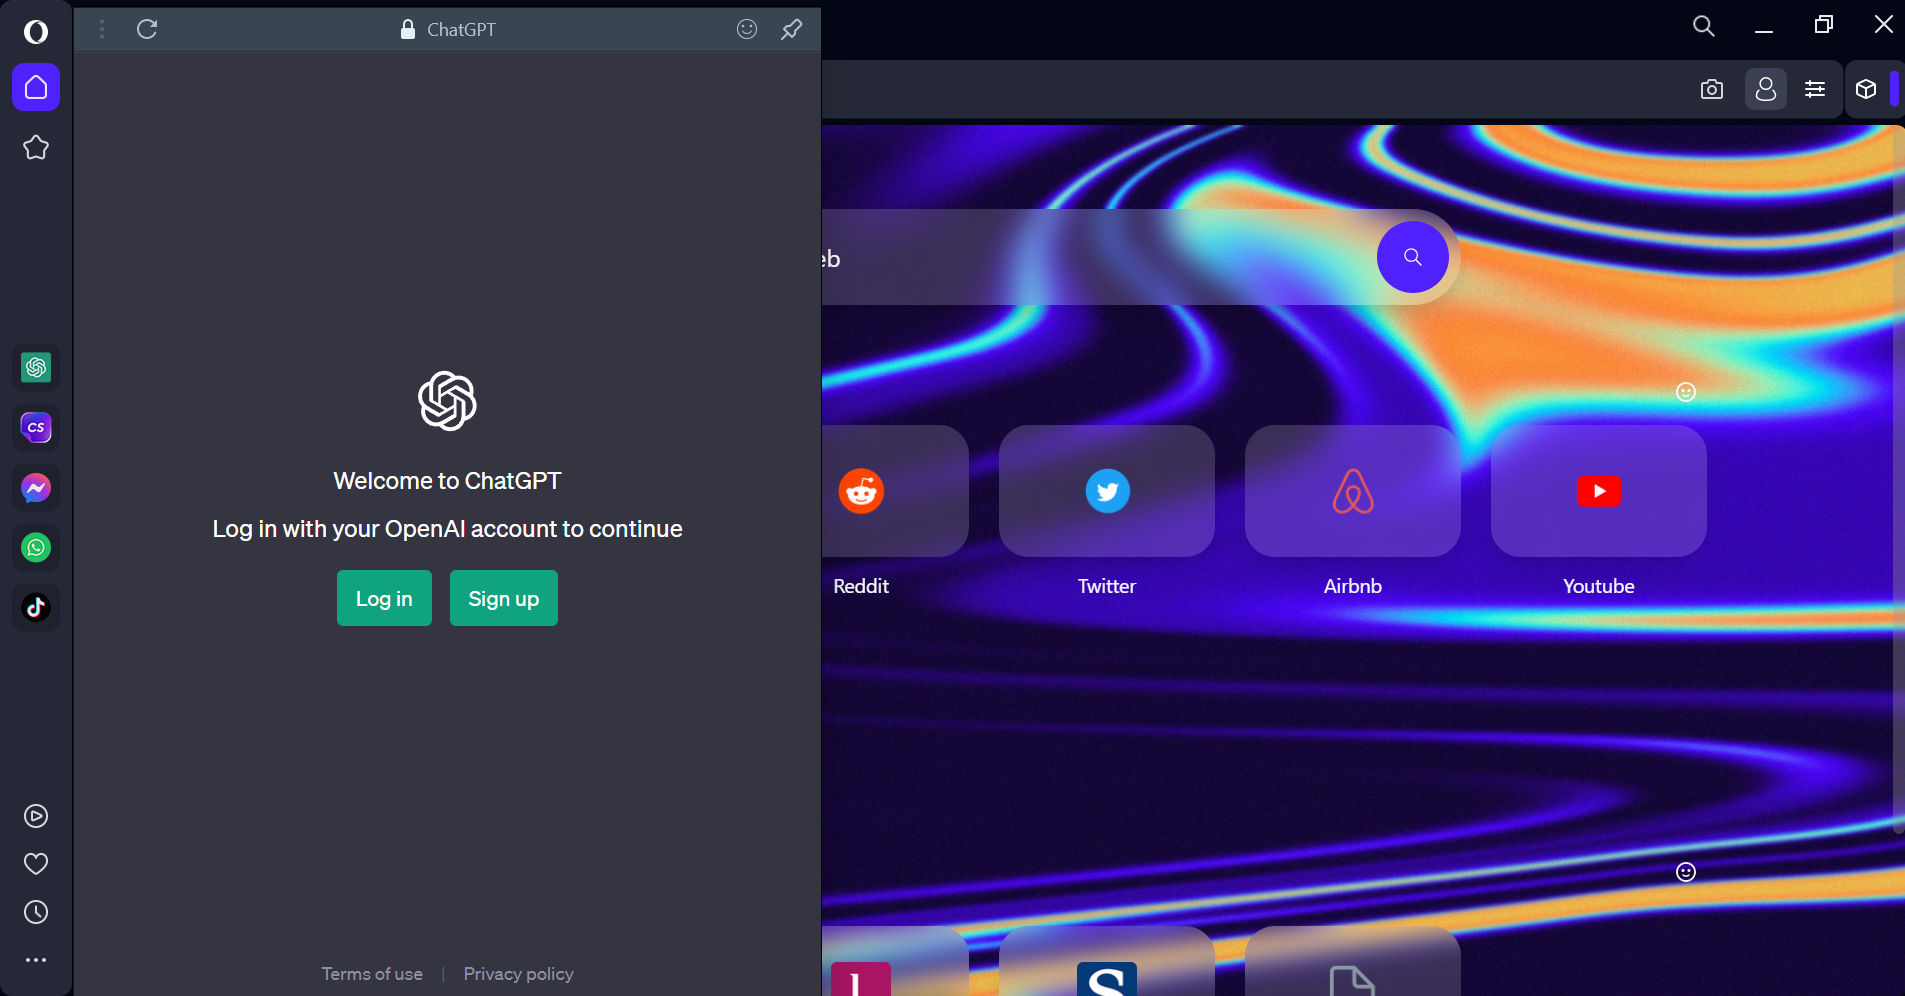Image resolution: width=1905 pixels, height=996 pixels.
Task: Open the extensions cube icon
Action: (1866, 89)
